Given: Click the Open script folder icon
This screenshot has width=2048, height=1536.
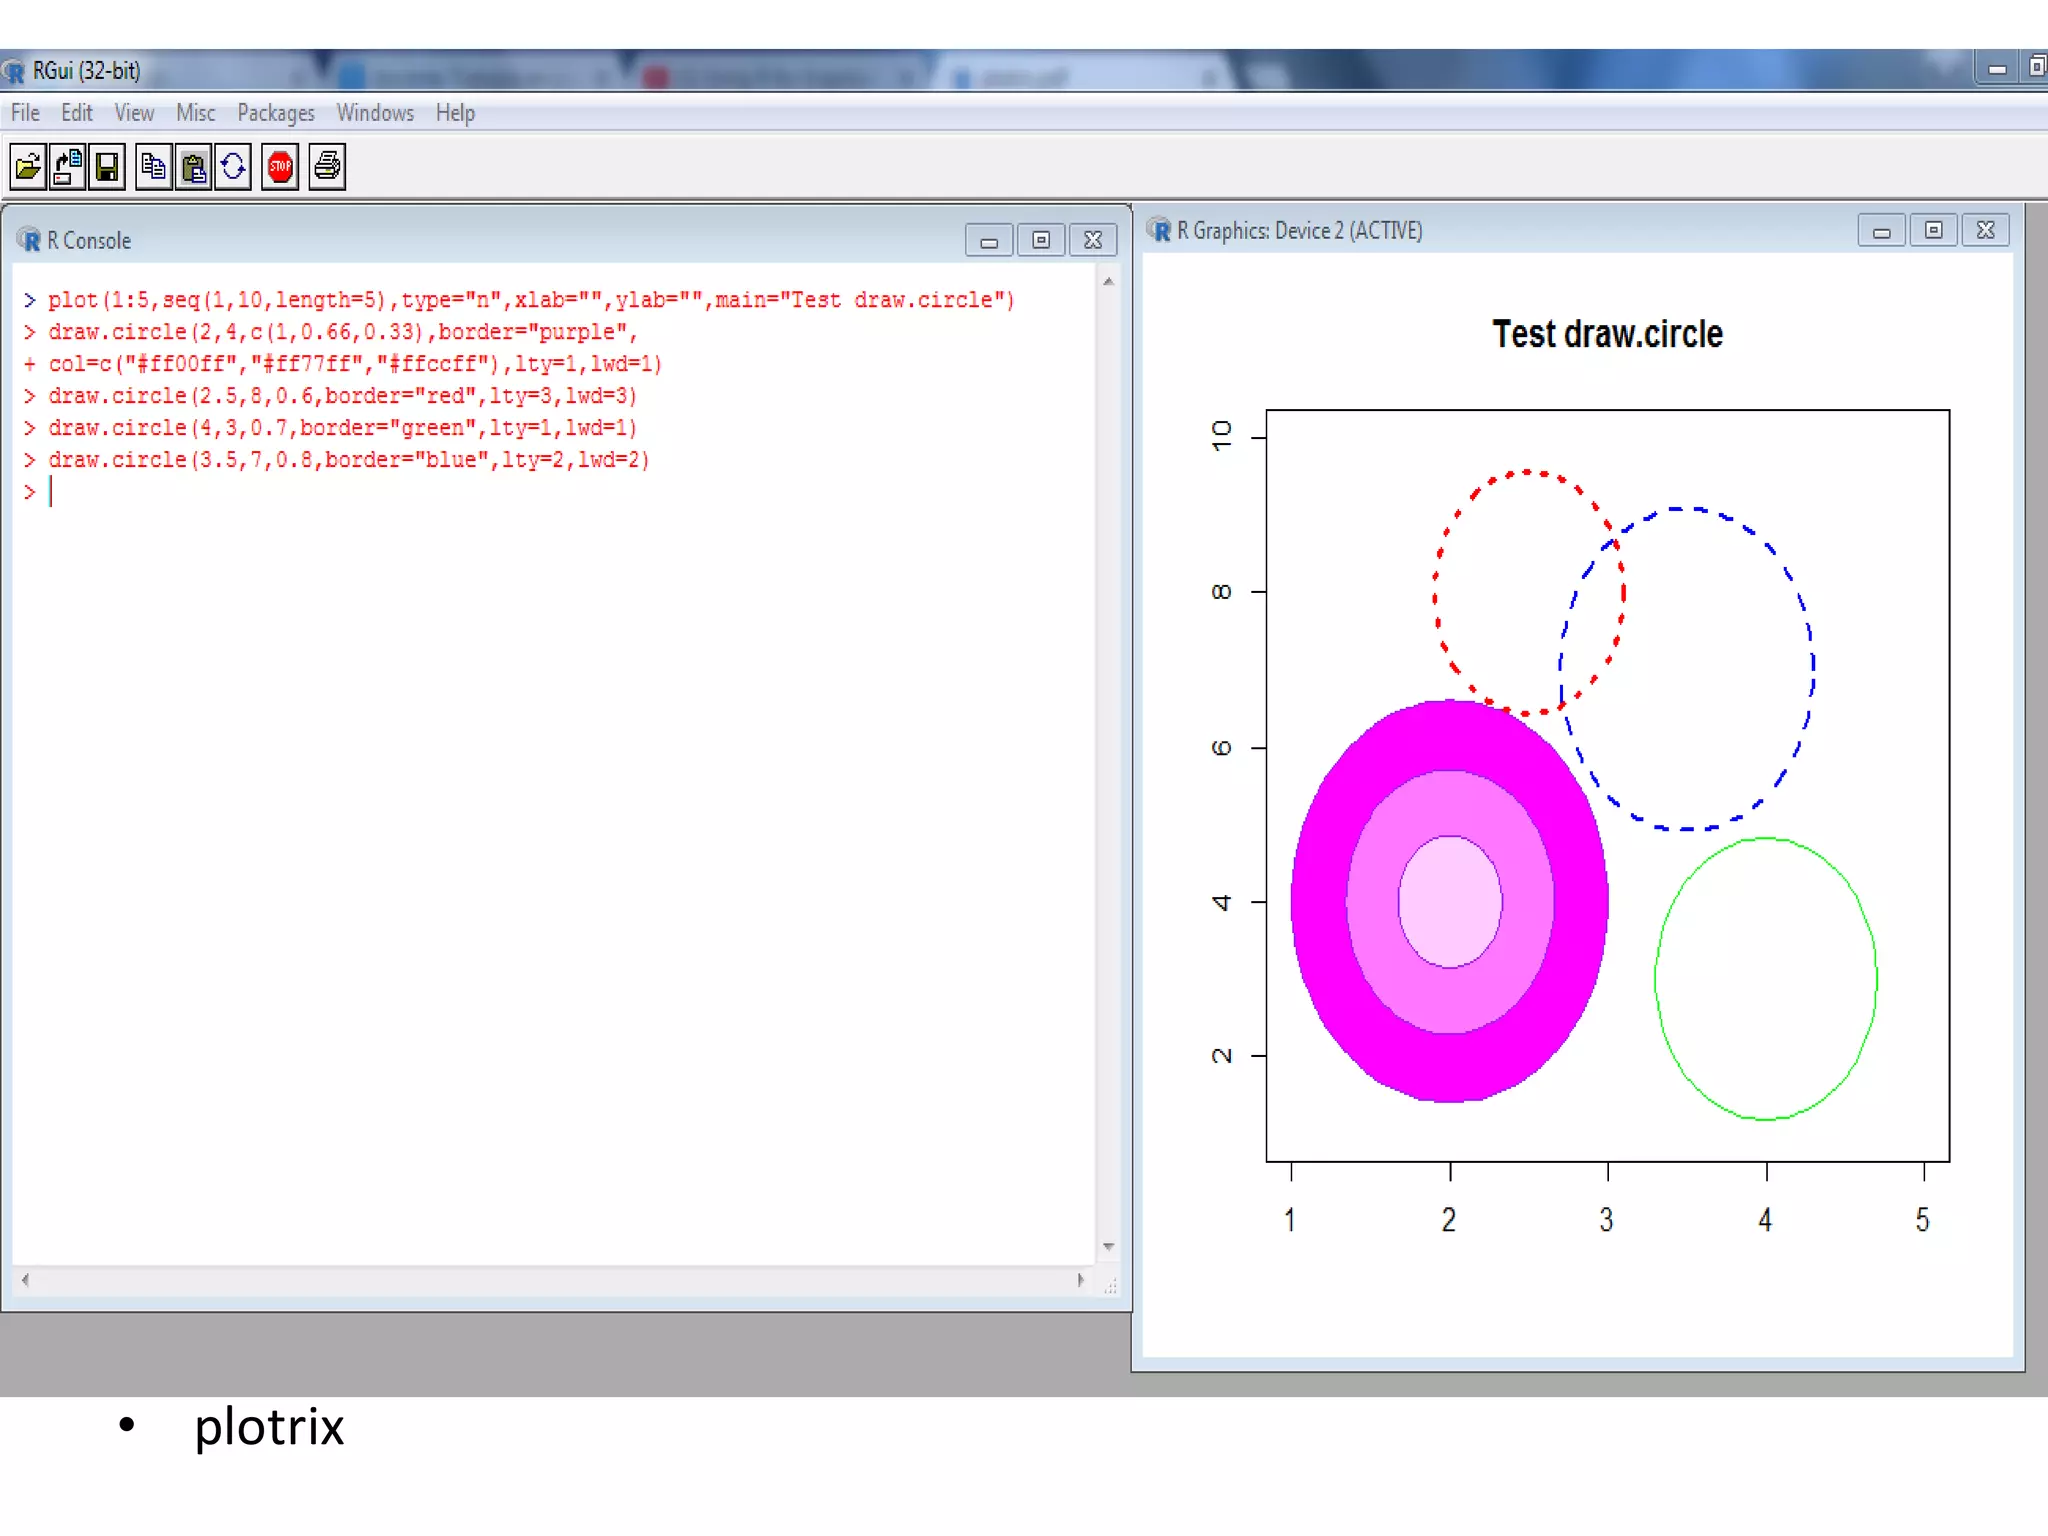Looking at the screenshot, I should coord(28,166).
